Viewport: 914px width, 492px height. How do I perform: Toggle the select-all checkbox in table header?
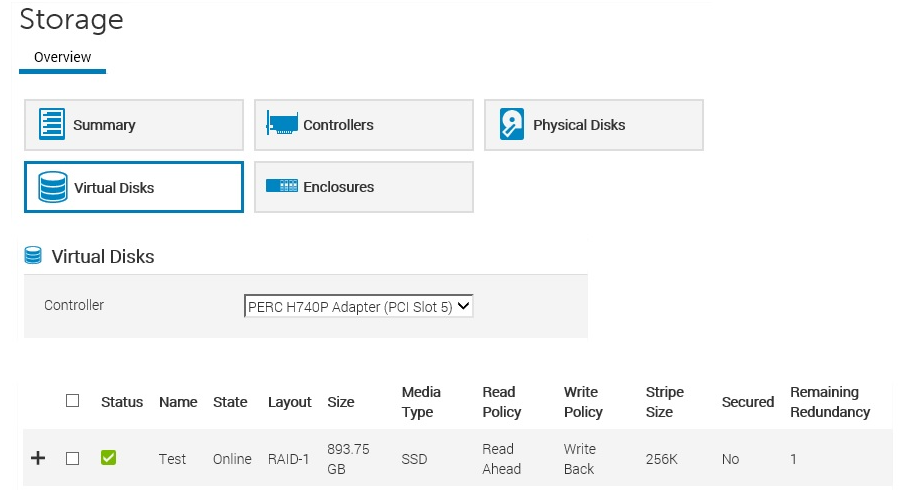tap(72, 401)
